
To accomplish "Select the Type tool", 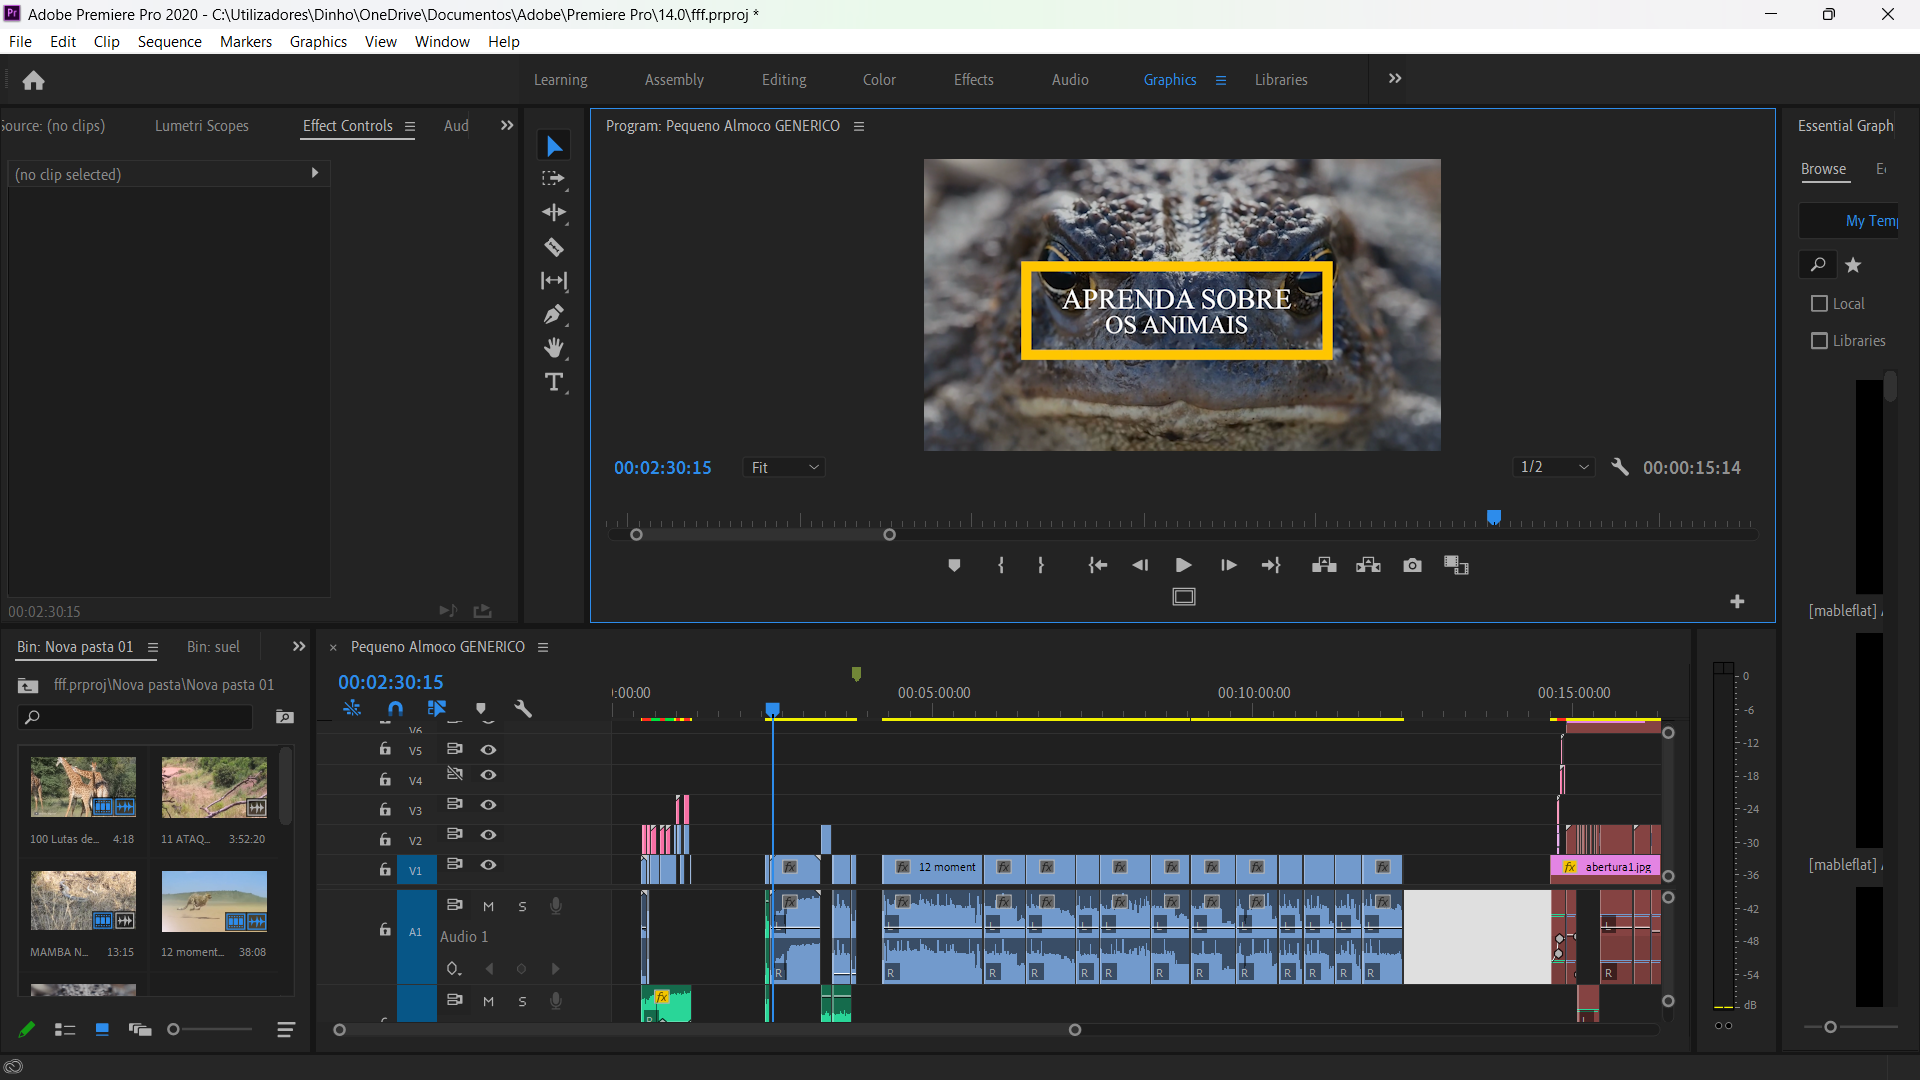I will click(554, 382).
